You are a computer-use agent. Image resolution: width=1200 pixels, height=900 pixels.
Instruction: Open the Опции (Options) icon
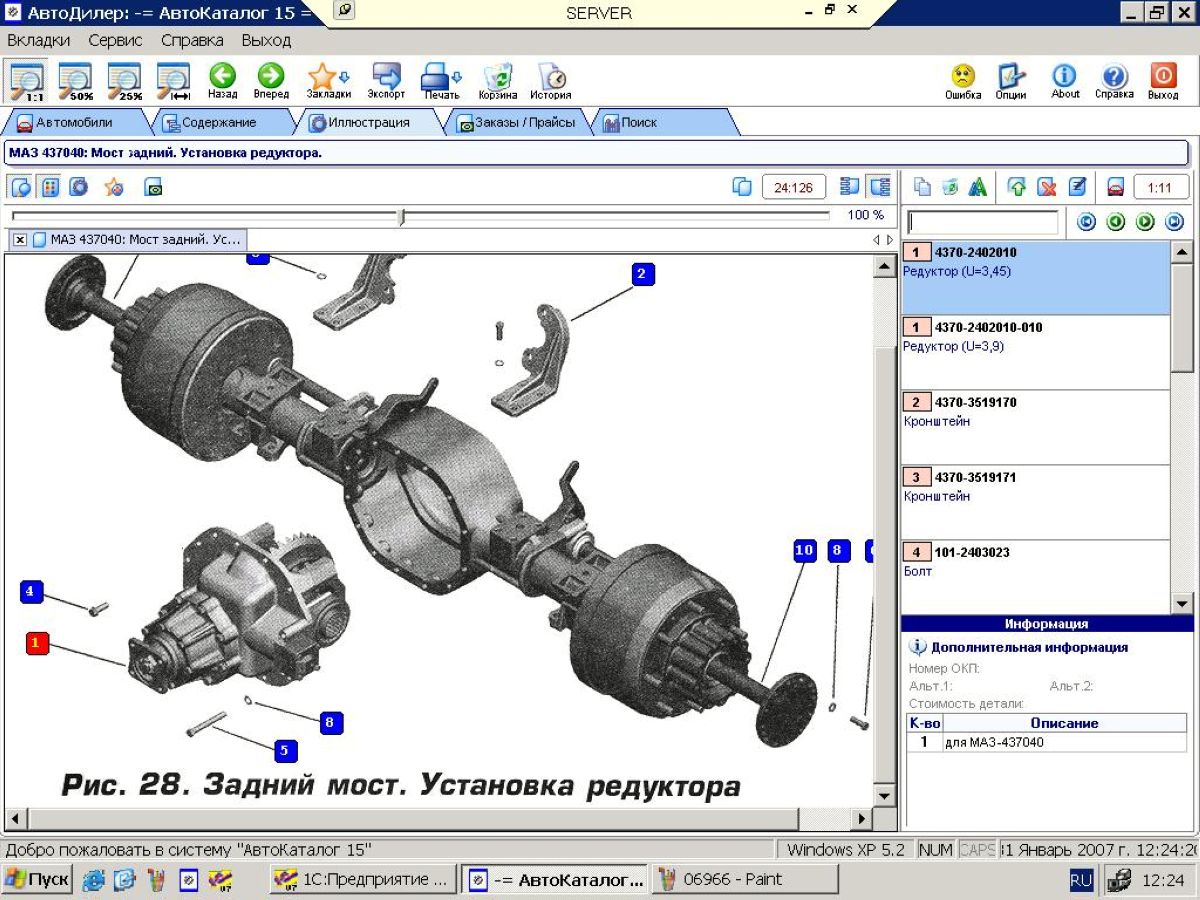[x=1011, y=77]
